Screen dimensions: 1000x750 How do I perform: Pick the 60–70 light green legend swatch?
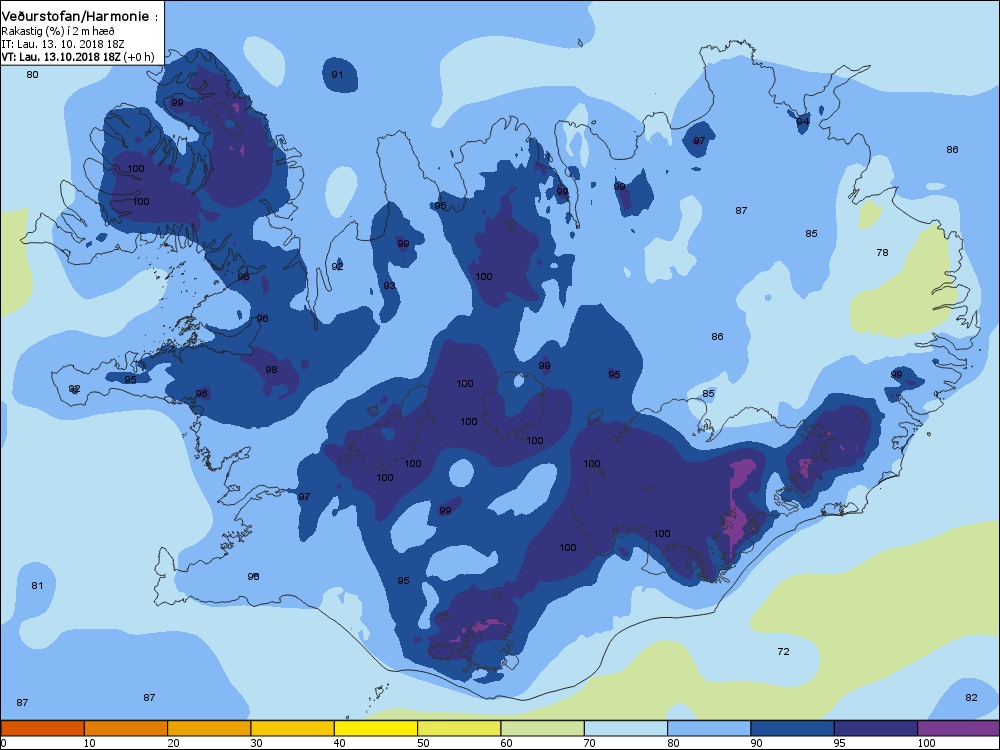click(x=543, y=728)
